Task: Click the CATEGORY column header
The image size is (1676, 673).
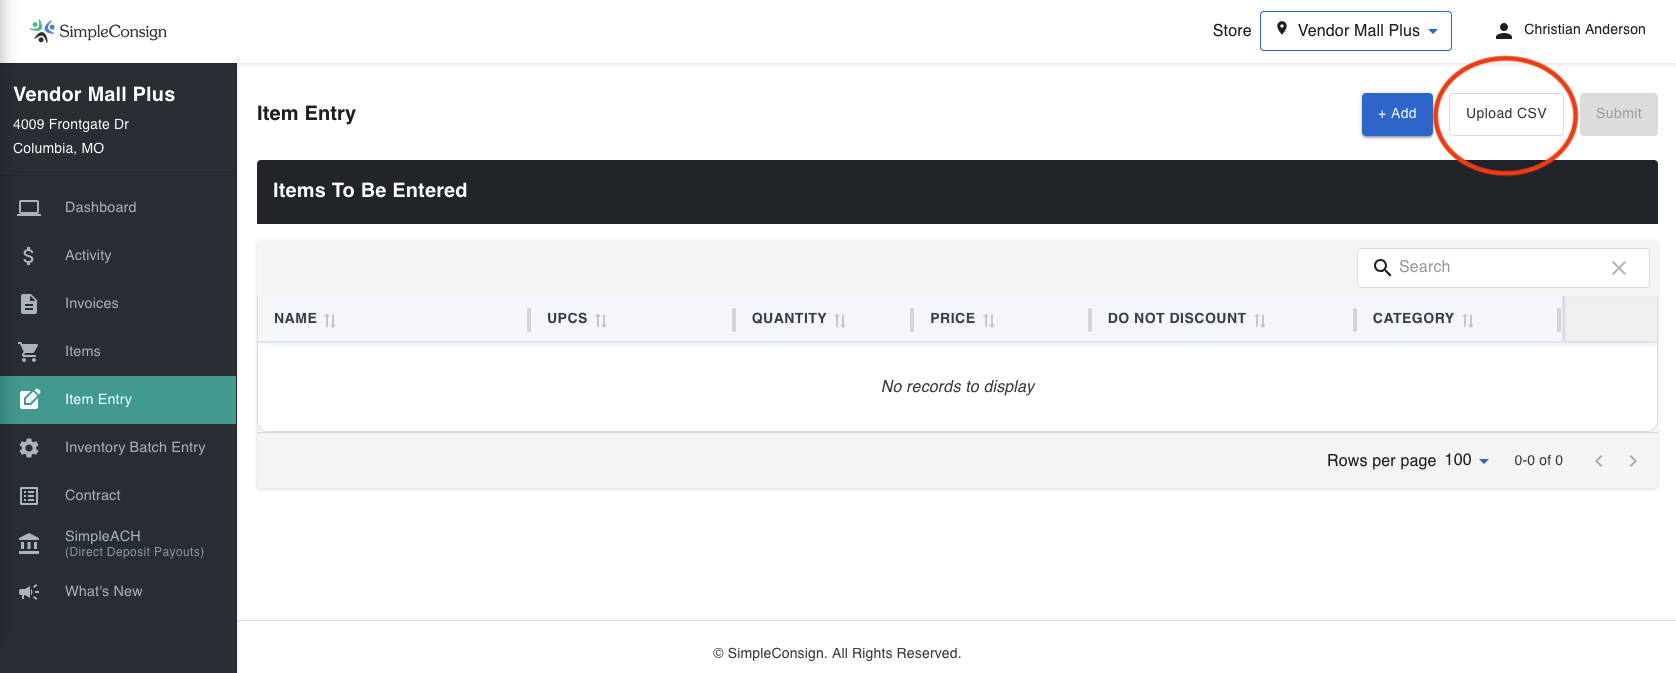Action: click(x=1413, y=319)
